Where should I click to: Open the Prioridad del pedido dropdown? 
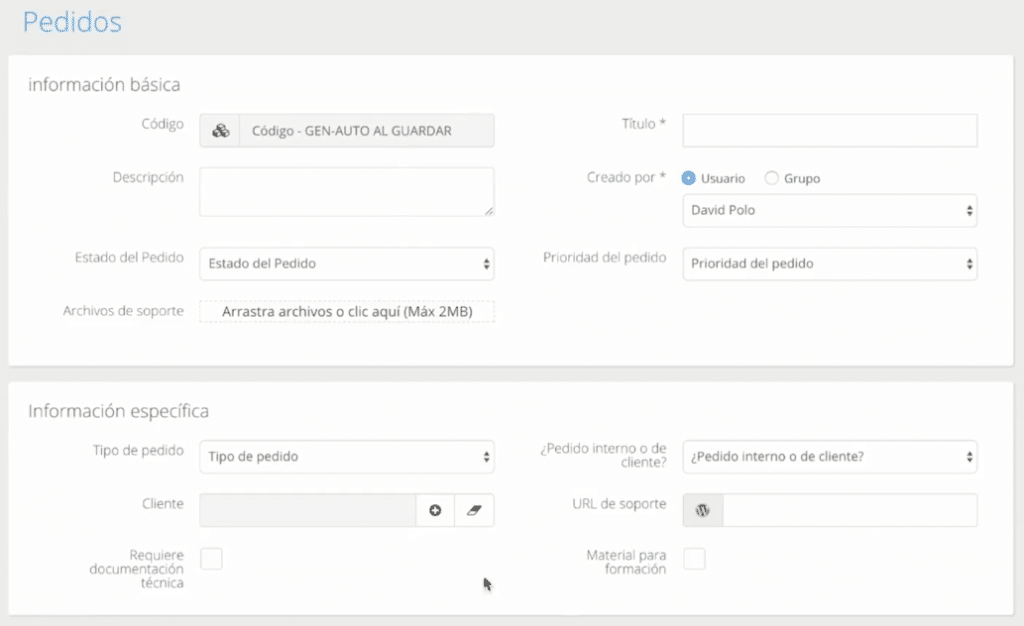[x=829, y=264]
